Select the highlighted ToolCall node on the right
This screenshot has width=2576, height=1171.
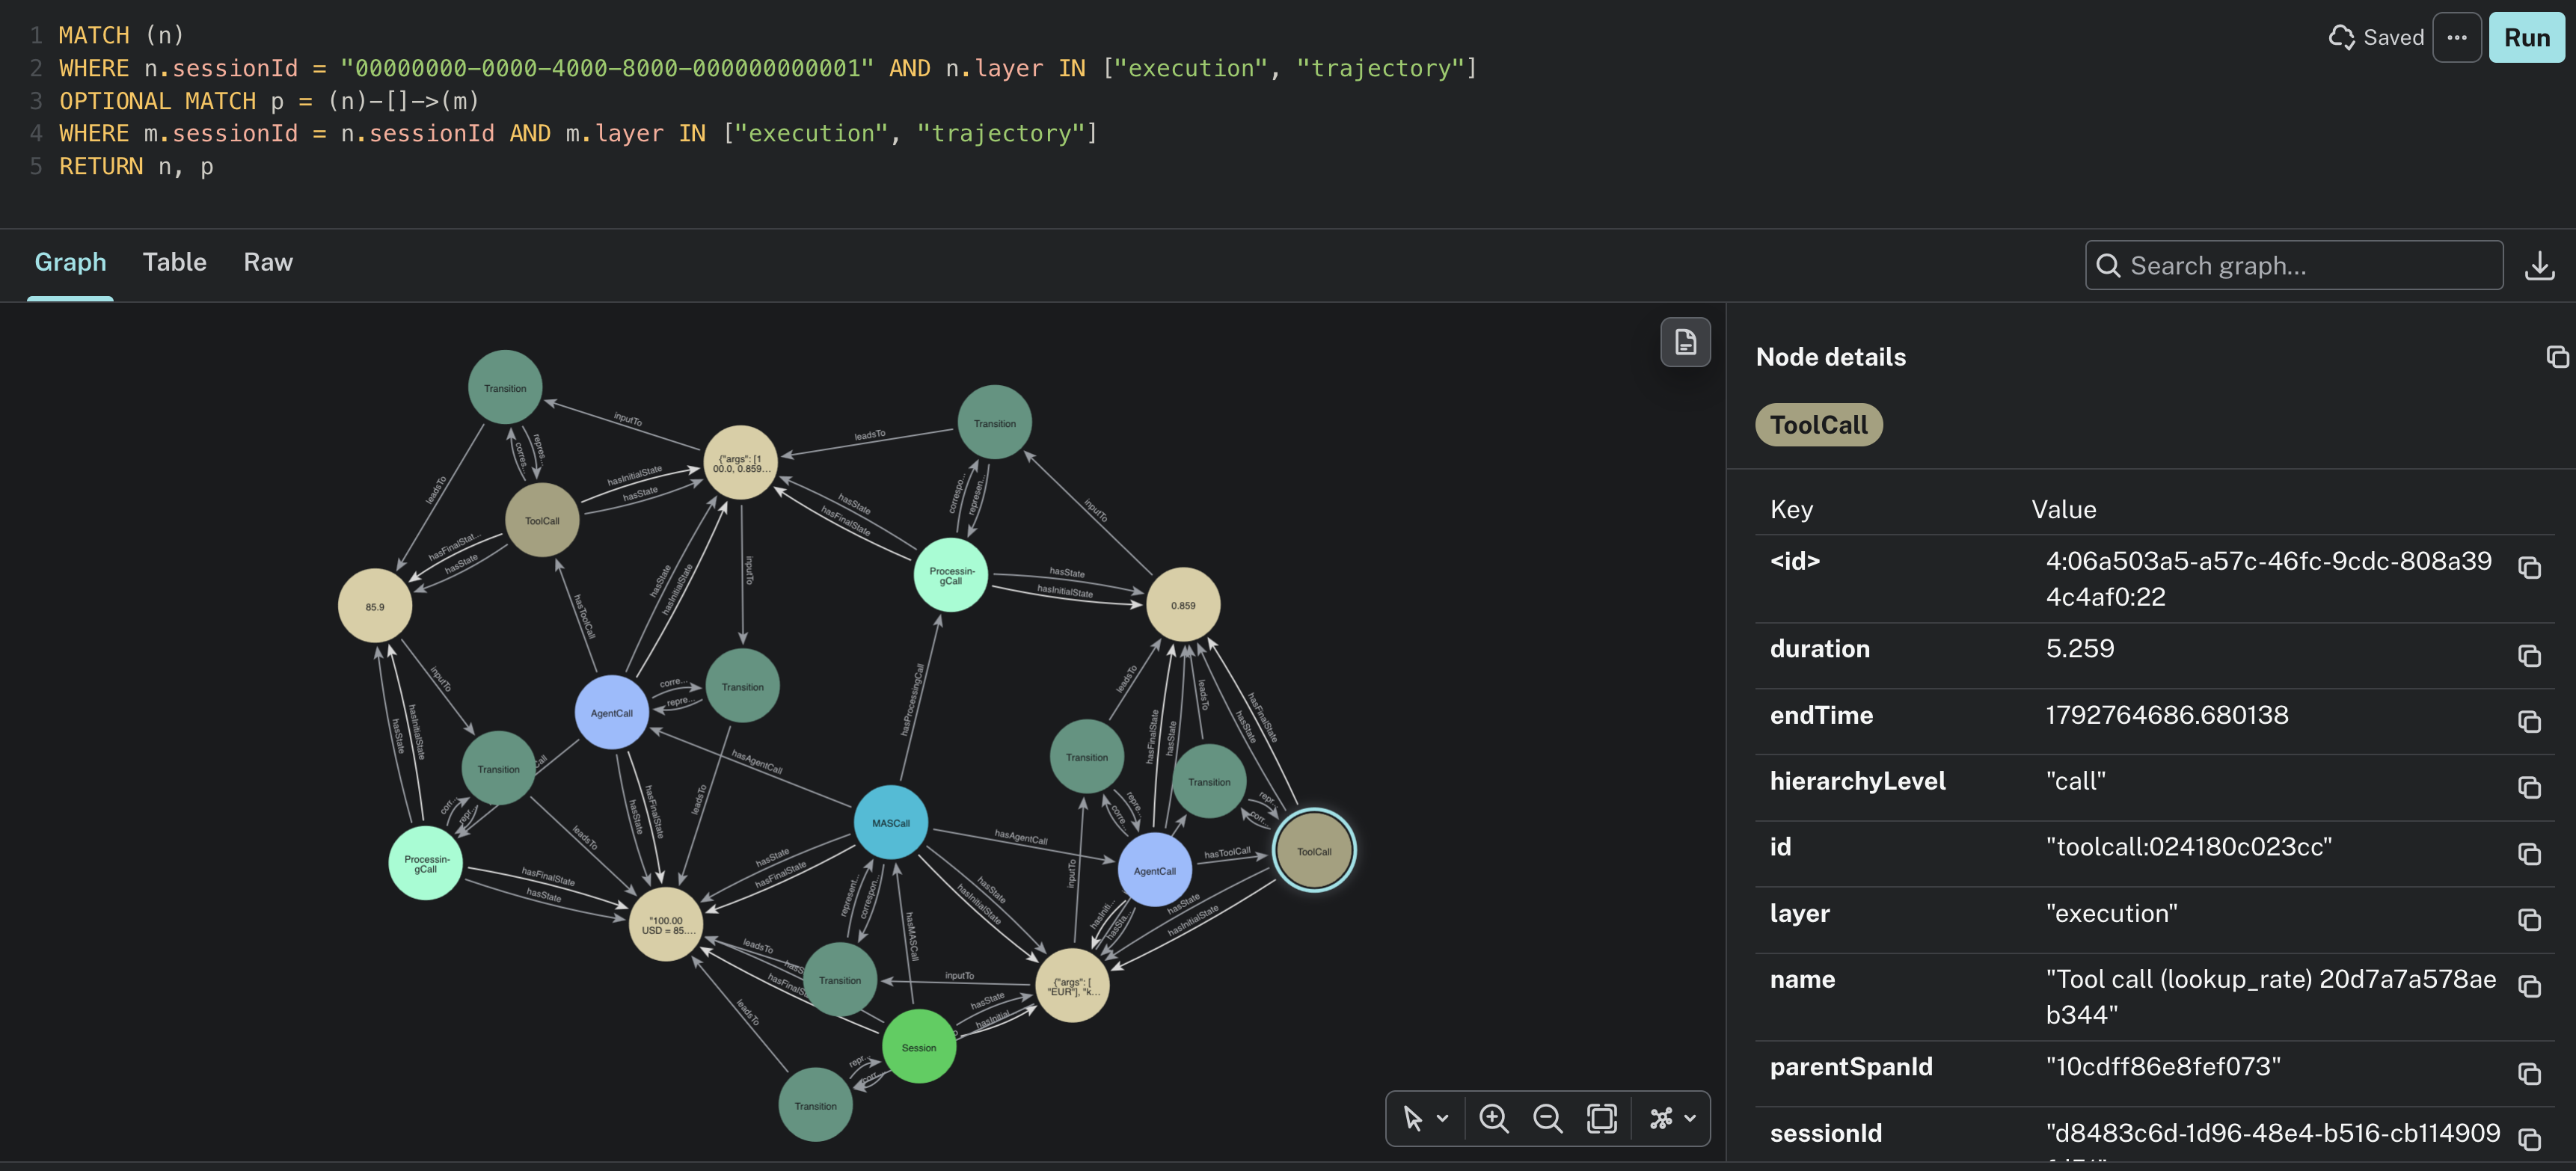[x=1314, y=851]
